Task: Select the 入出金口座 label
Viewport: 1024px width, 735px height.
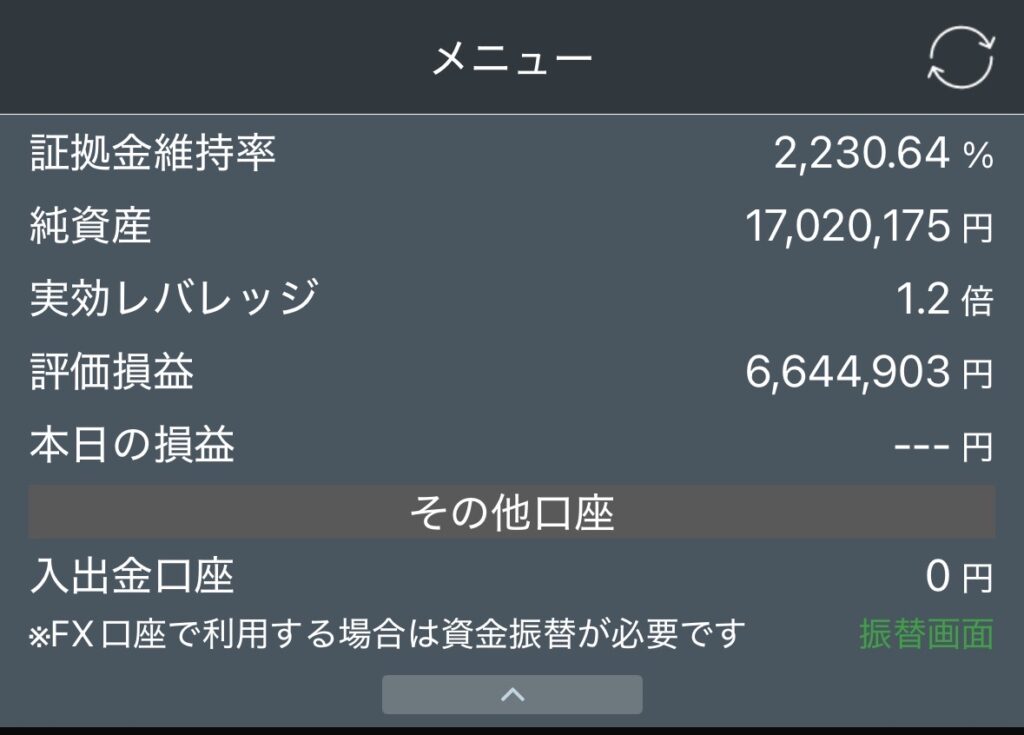Action: (x=132, y=577)
